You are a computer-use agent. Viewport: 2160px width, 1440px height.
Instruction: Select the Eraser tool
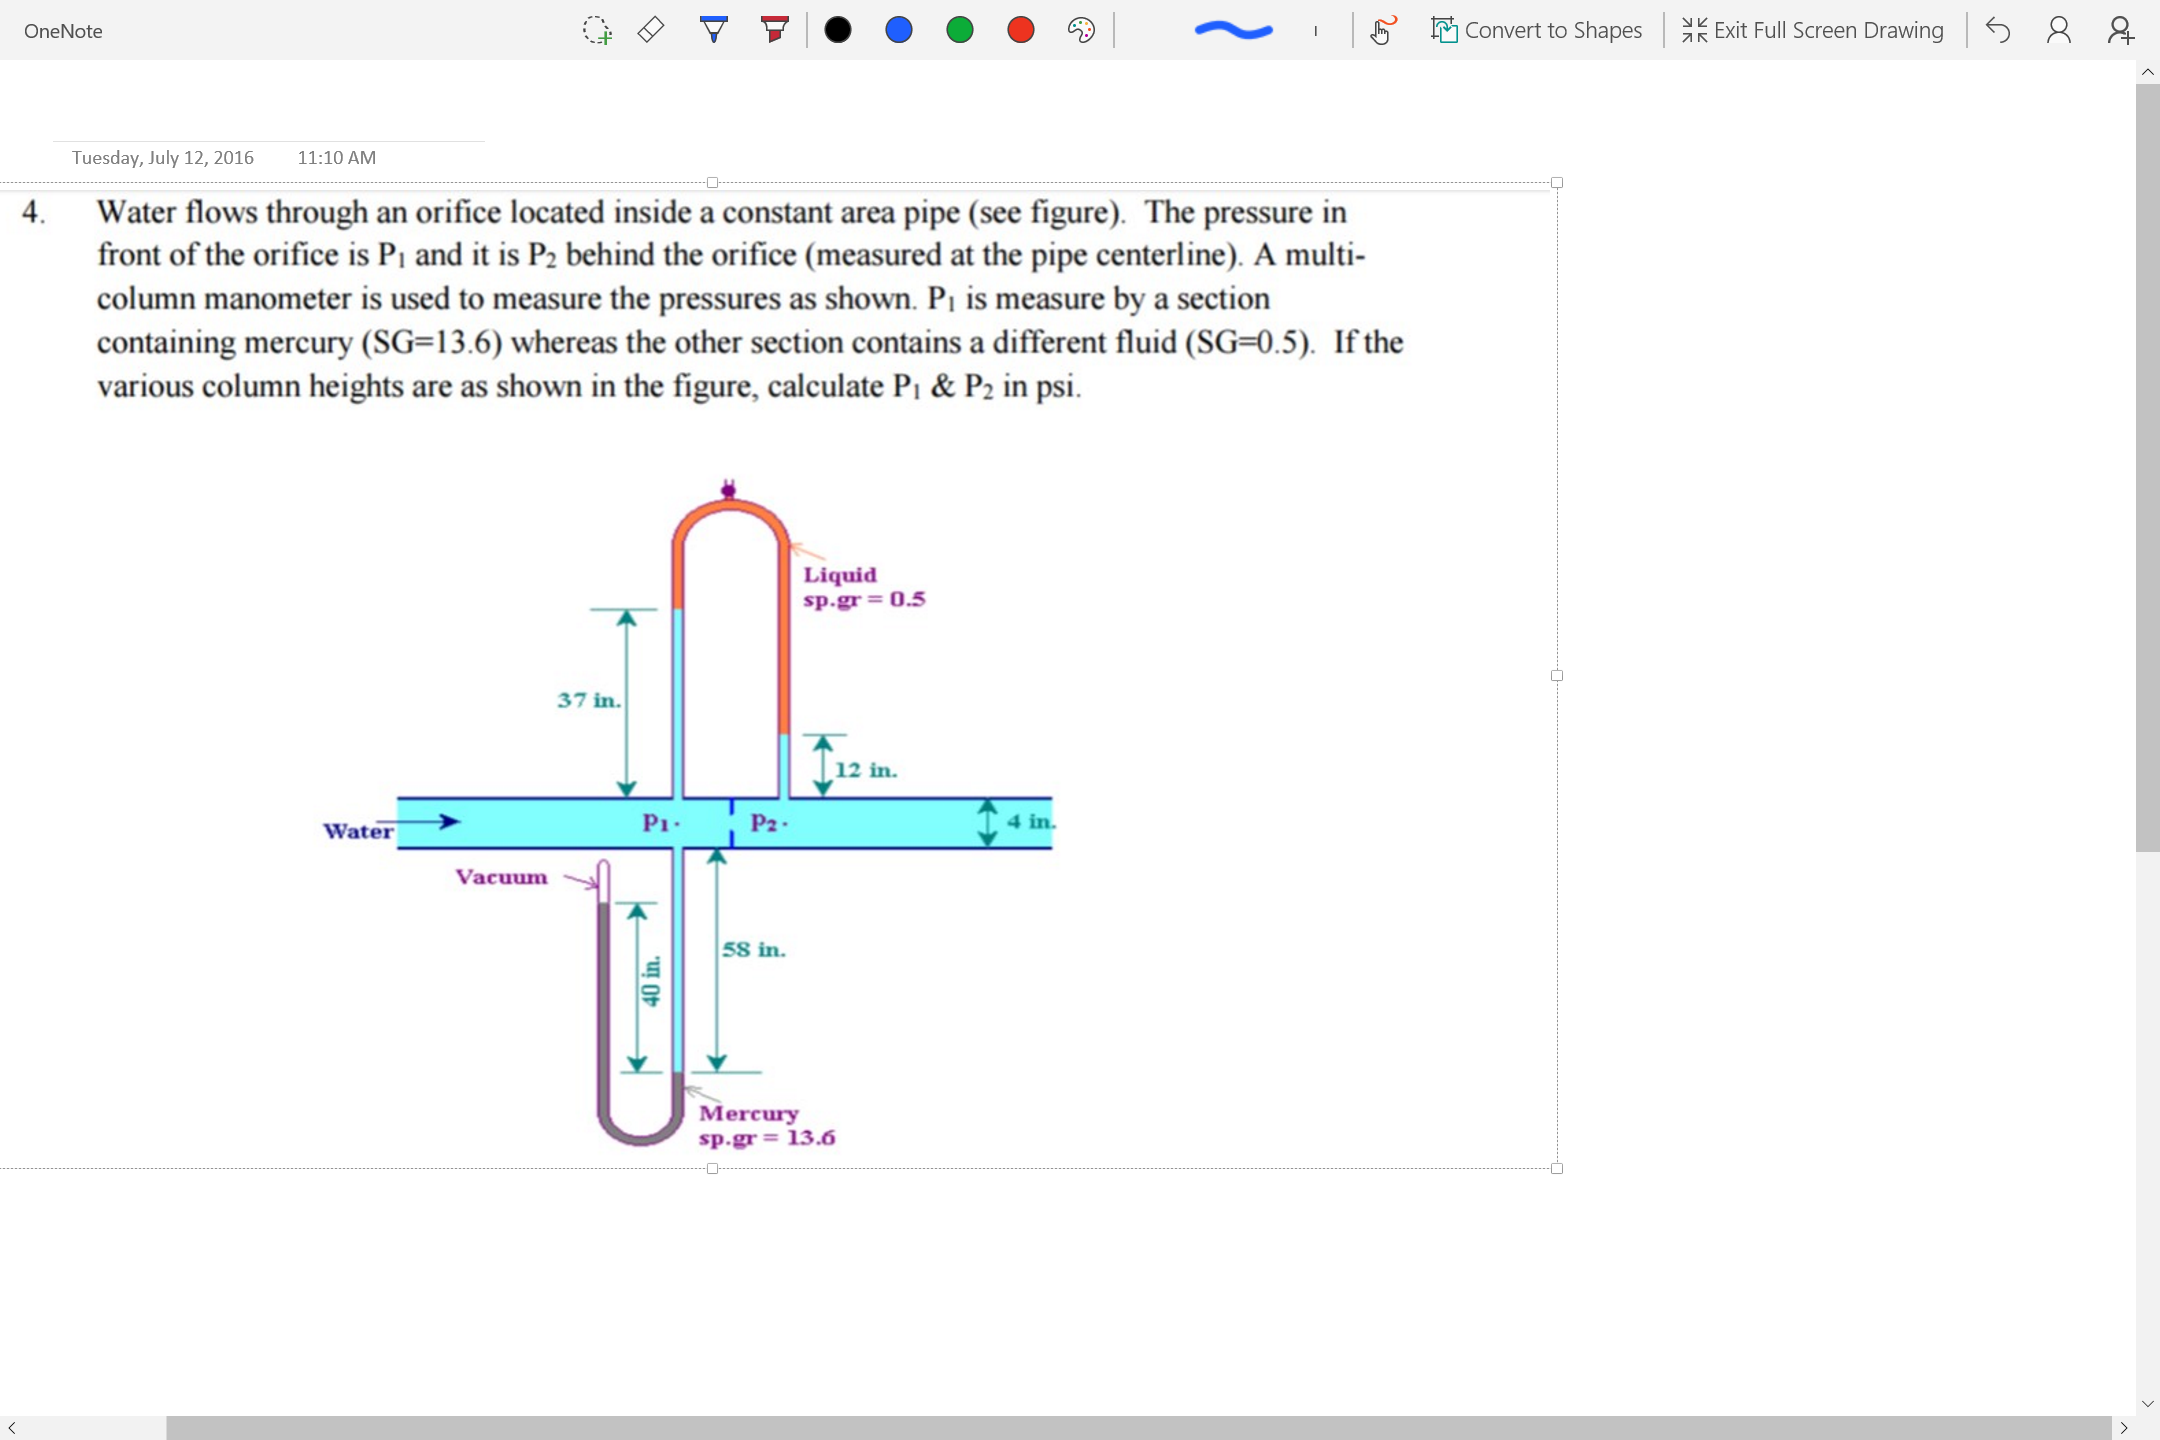650,30
